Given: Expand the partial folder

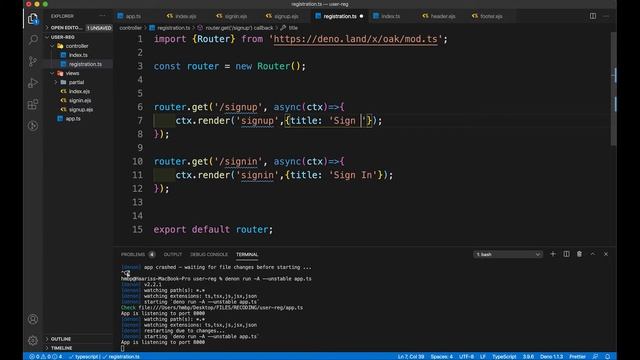Looking at the screenshot, I should (x=76, y=82).
